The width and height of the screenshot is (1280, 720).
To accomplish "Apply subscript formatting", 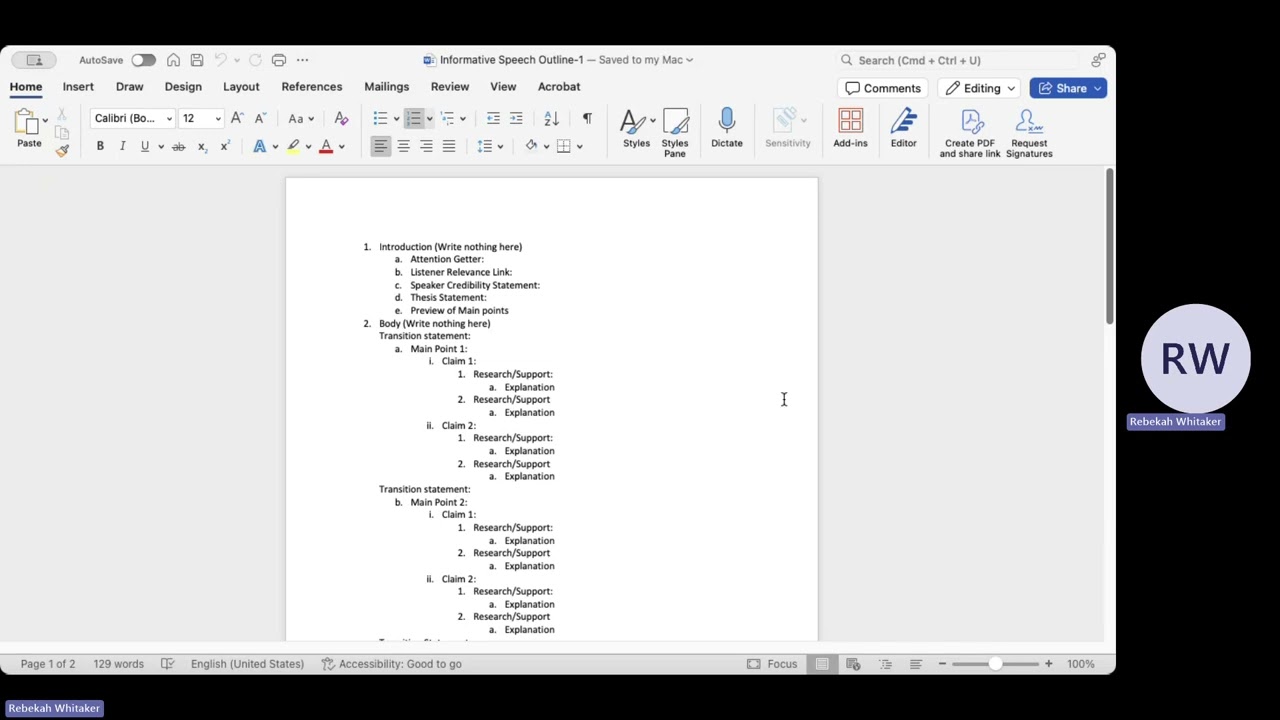I will [202, 146].
